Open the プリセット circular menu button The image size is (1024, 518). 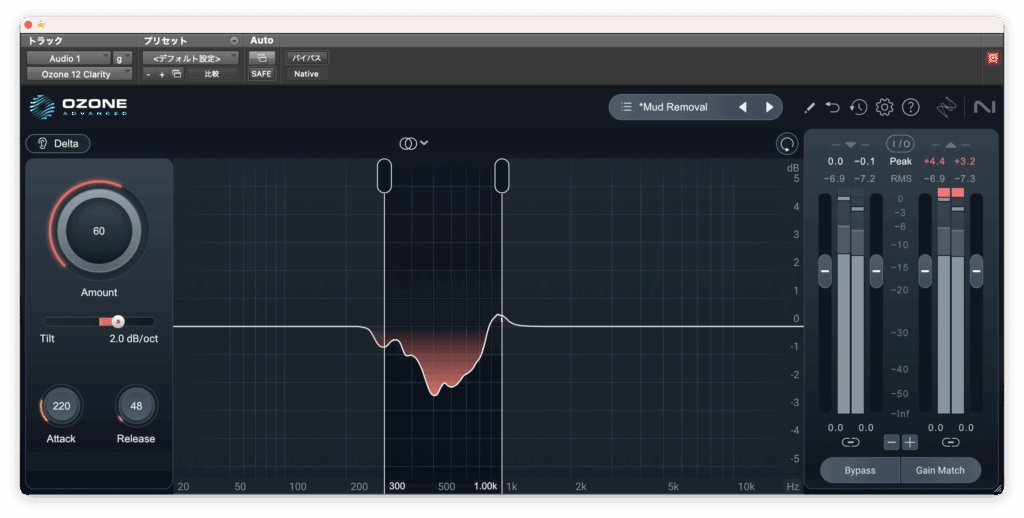234,41
